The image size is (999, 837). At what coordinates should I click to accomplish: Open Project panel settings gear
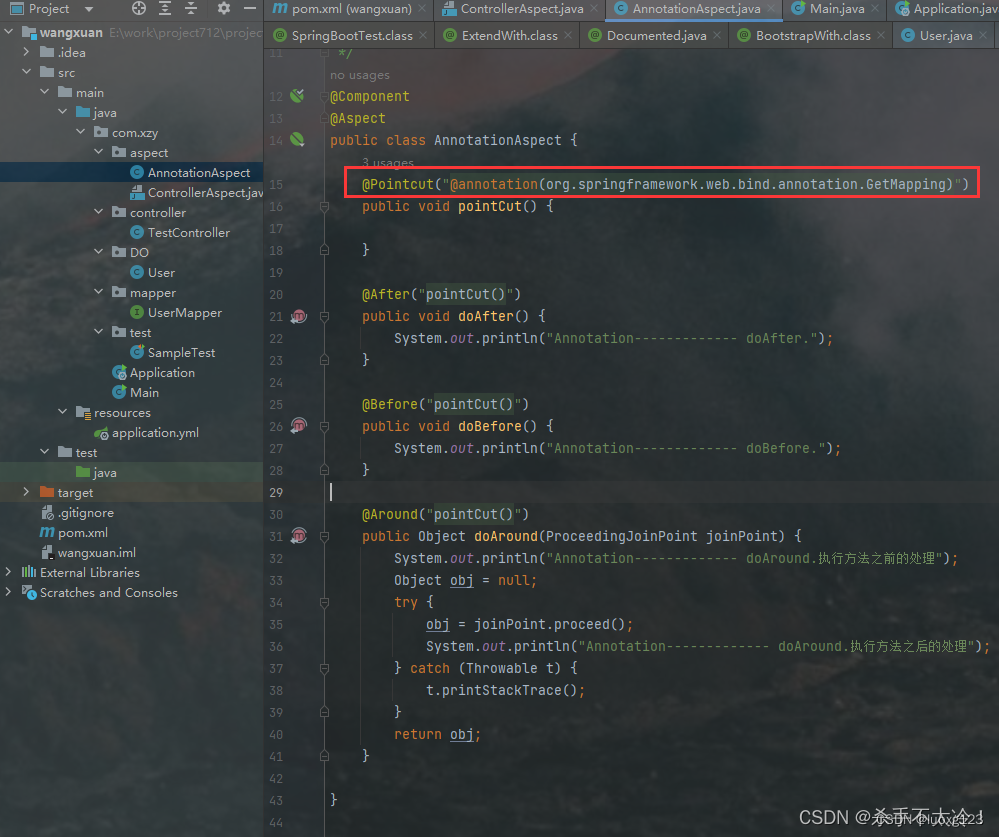pyautogui.click(x=224, y=8)
